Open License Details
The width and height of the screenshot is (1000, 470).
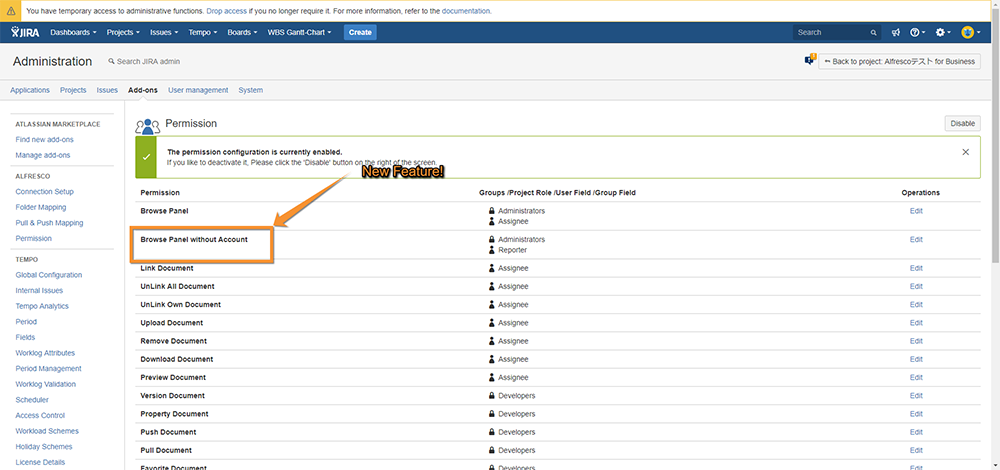coord(40,462)
